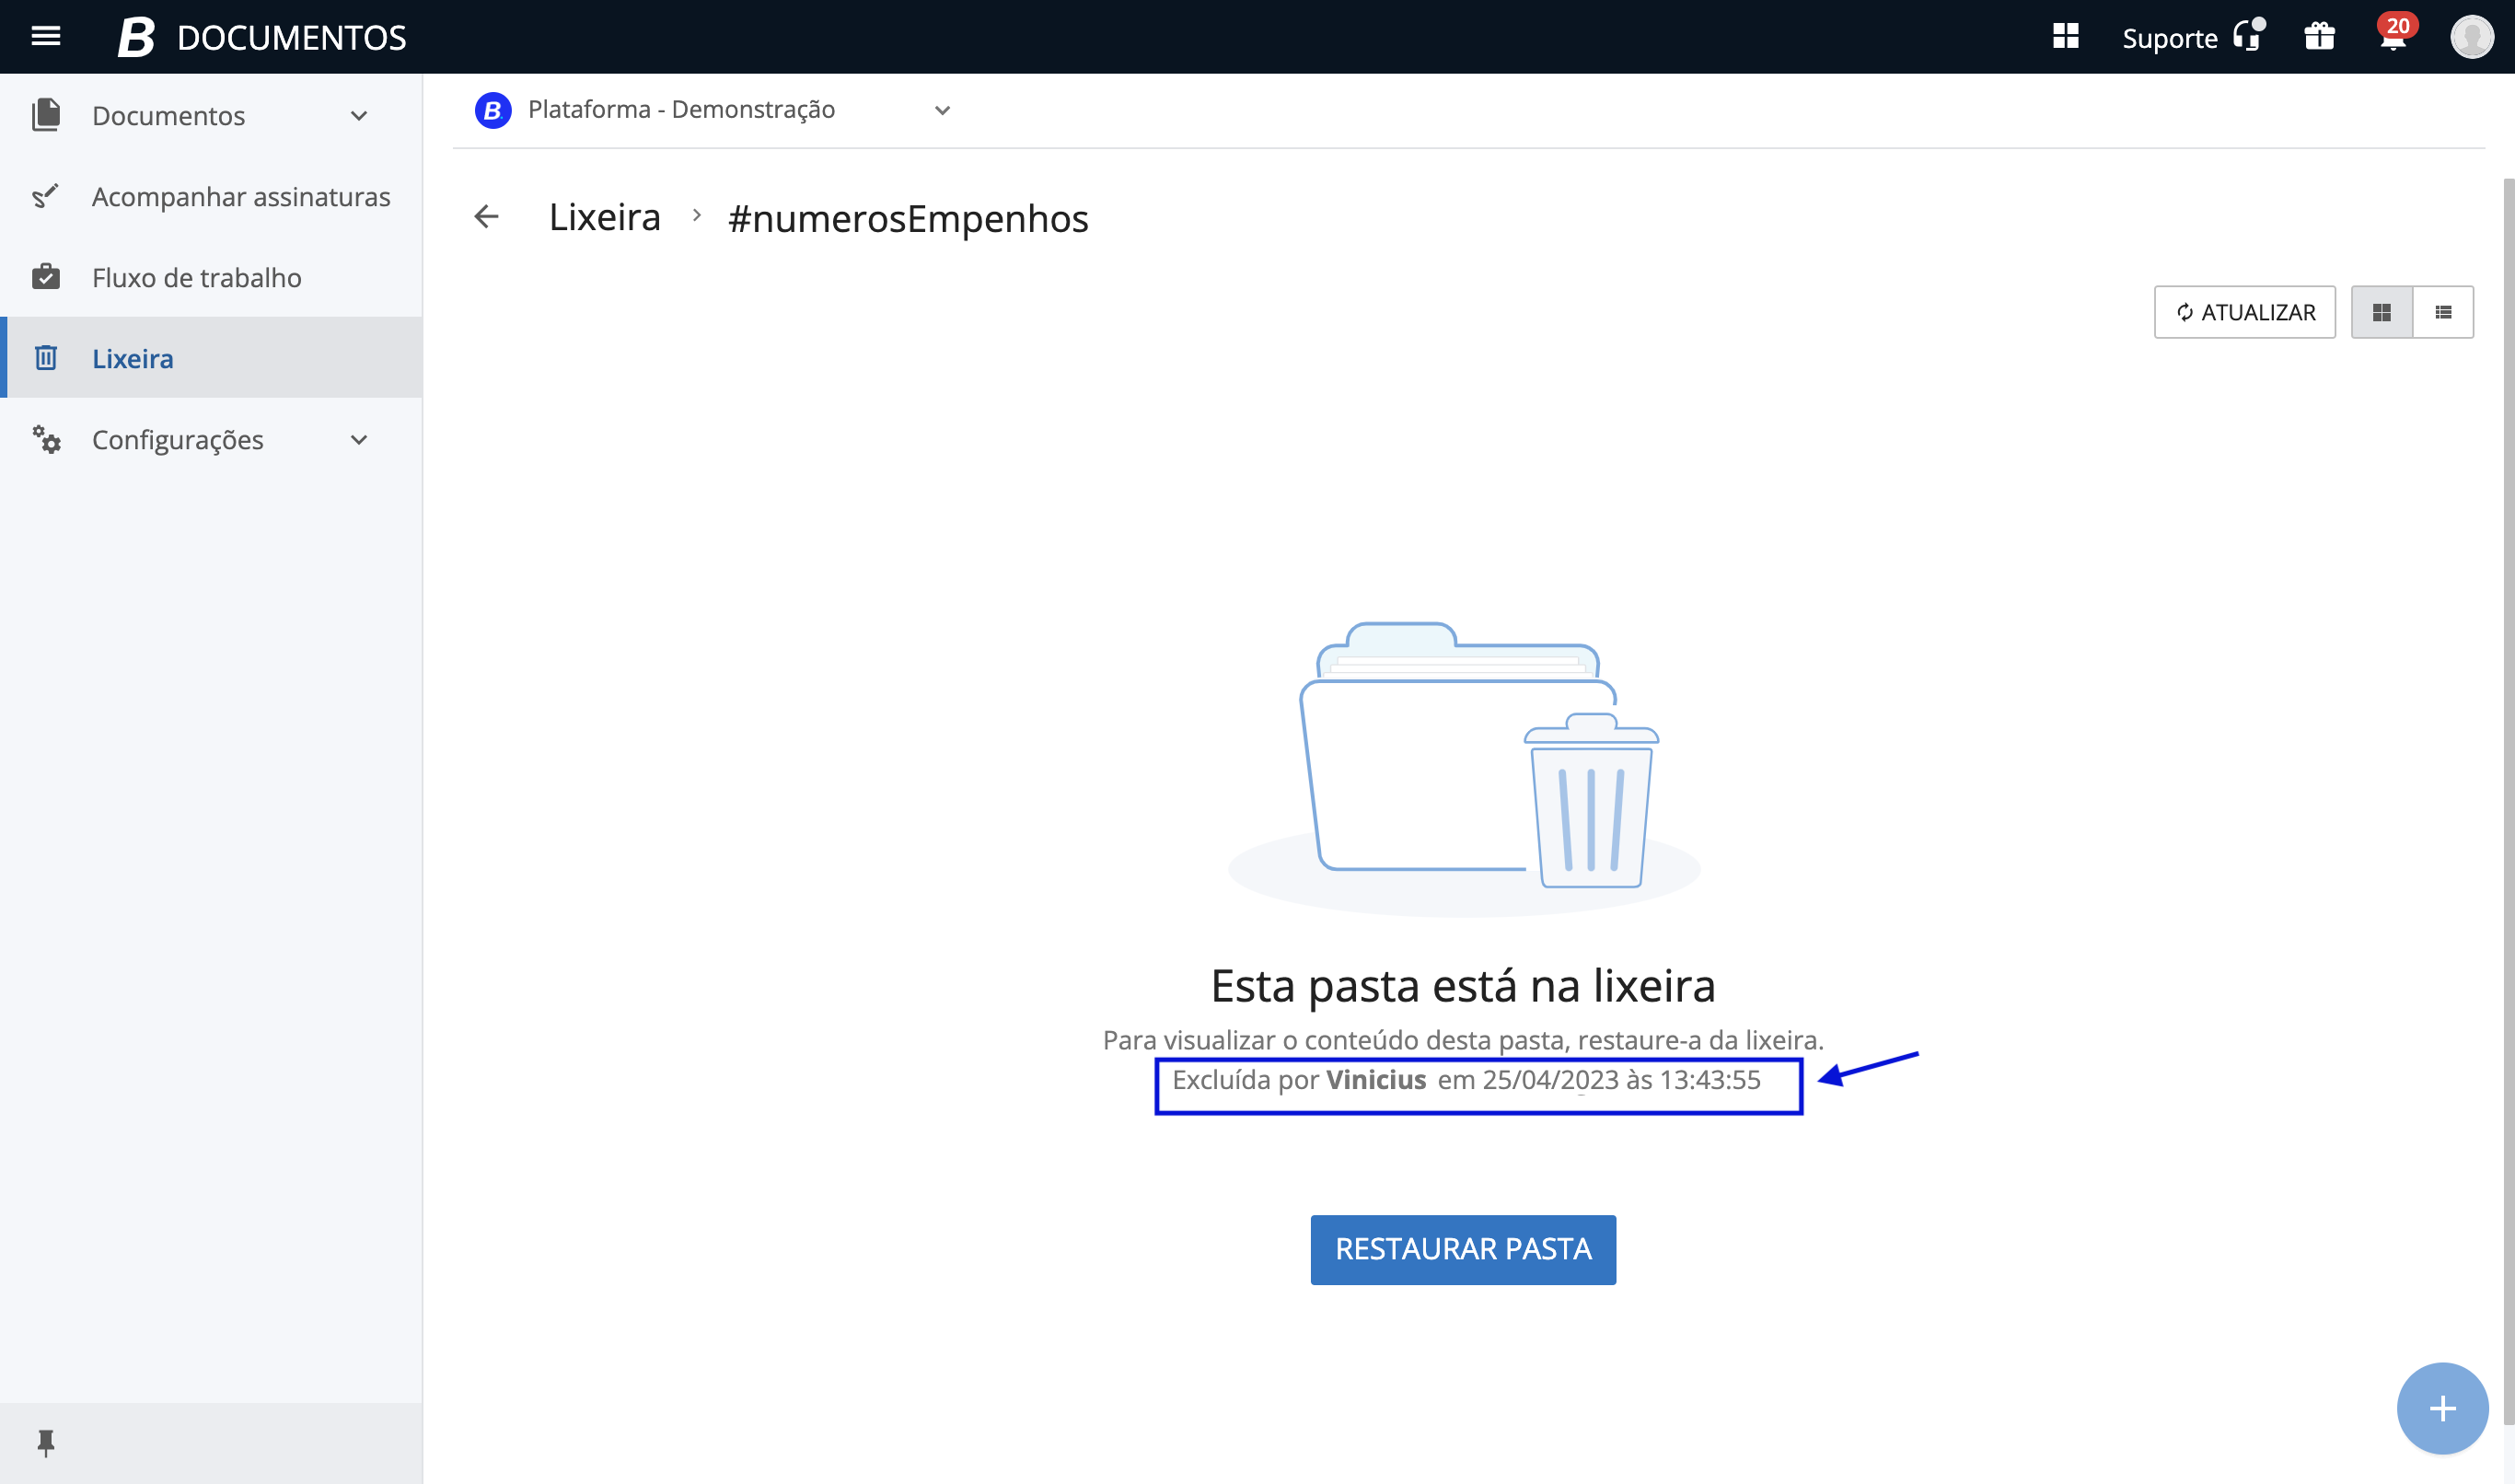Switch to grid view

pyautogui.click(x=2382, y=313)
